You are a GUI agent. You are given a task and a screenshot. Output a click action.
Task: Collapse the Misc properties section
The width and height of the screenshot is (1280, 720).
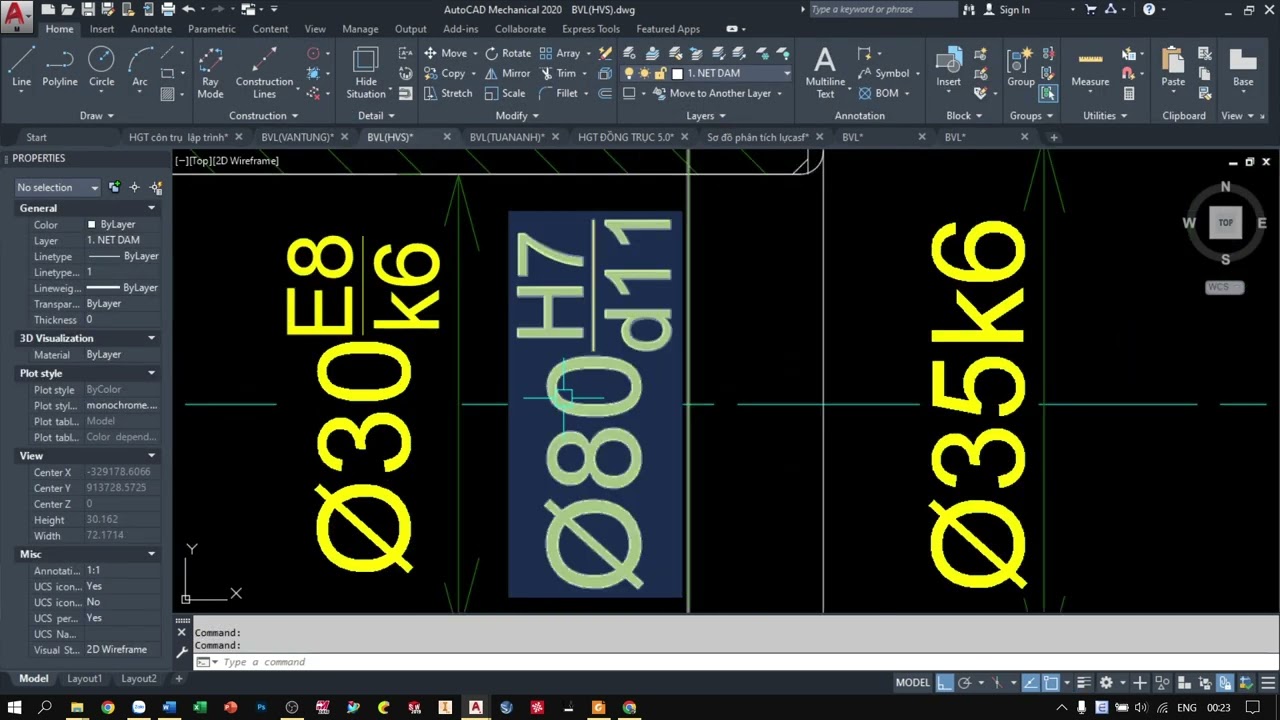[x=152, y=554]
